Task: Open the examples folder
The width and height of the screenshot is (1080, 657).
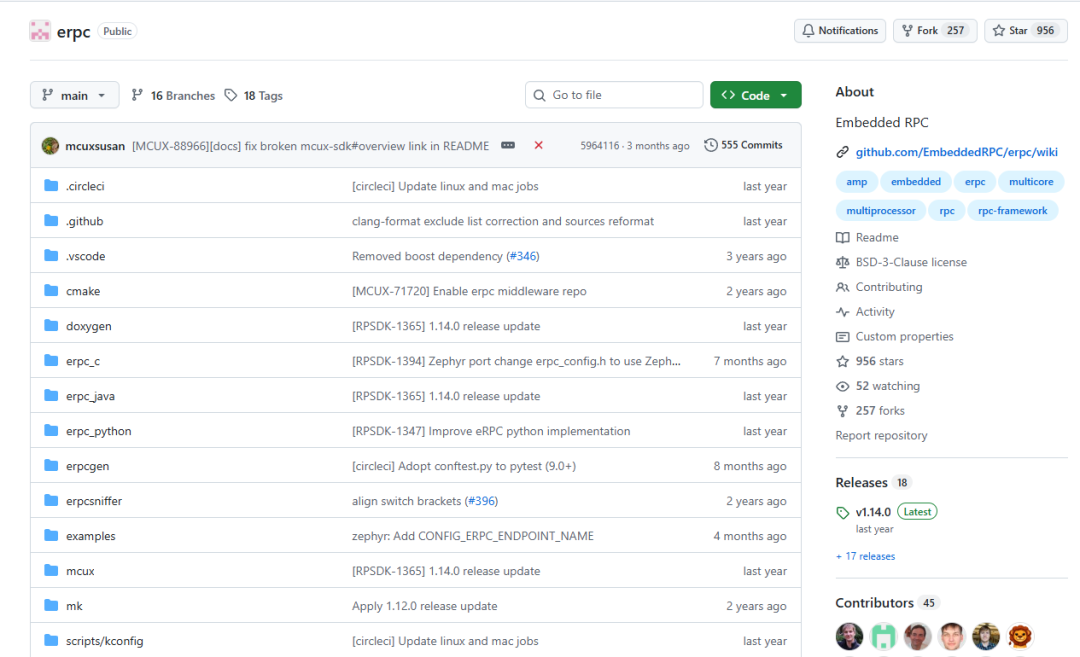Action: [x=90, y=536]
